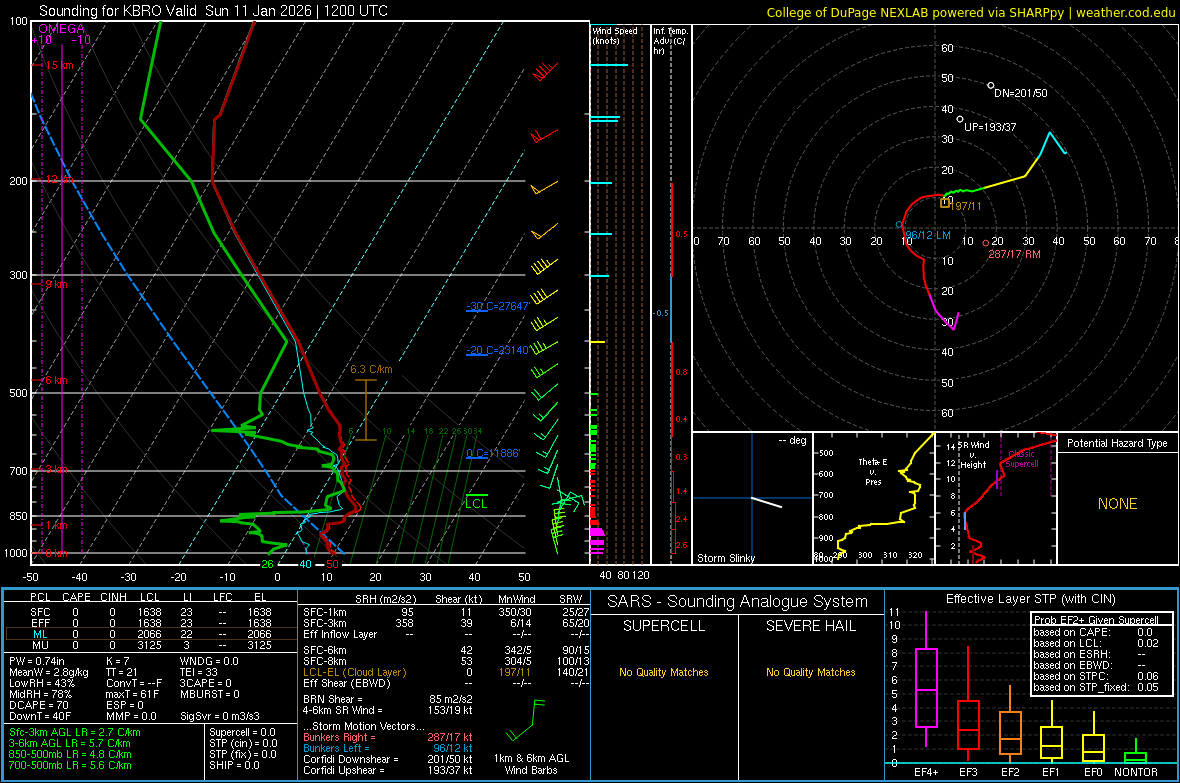
Task: Click 'No Quality Matches' under SEVERE HAIL
Action: click(x=810, y=672)
